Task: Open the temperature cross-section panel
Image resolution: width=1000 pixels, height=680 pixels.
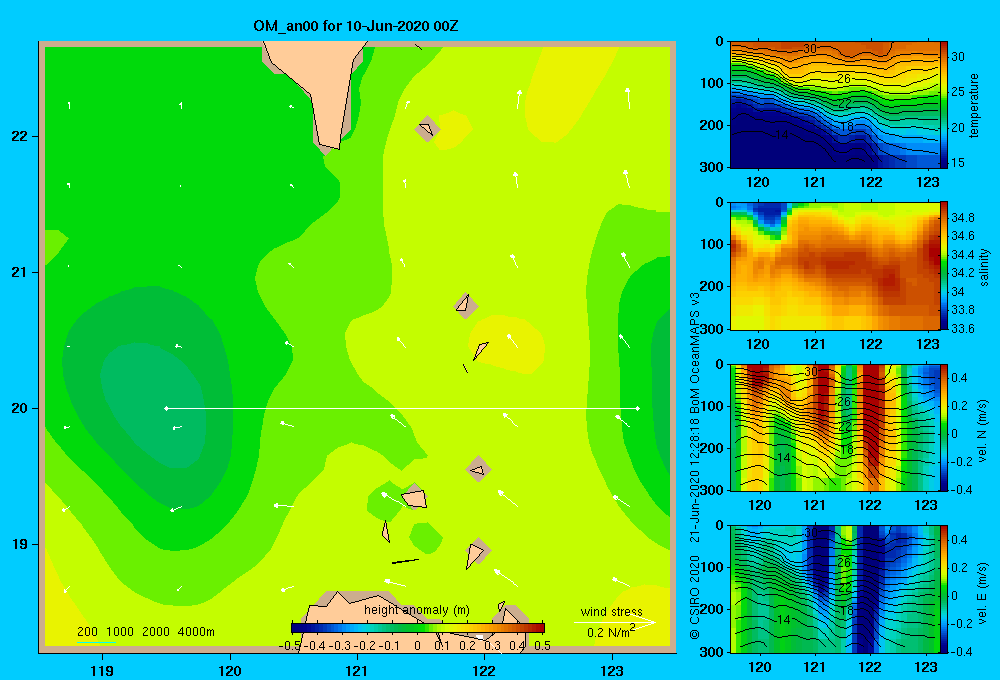Action: [x=834, y=105]
